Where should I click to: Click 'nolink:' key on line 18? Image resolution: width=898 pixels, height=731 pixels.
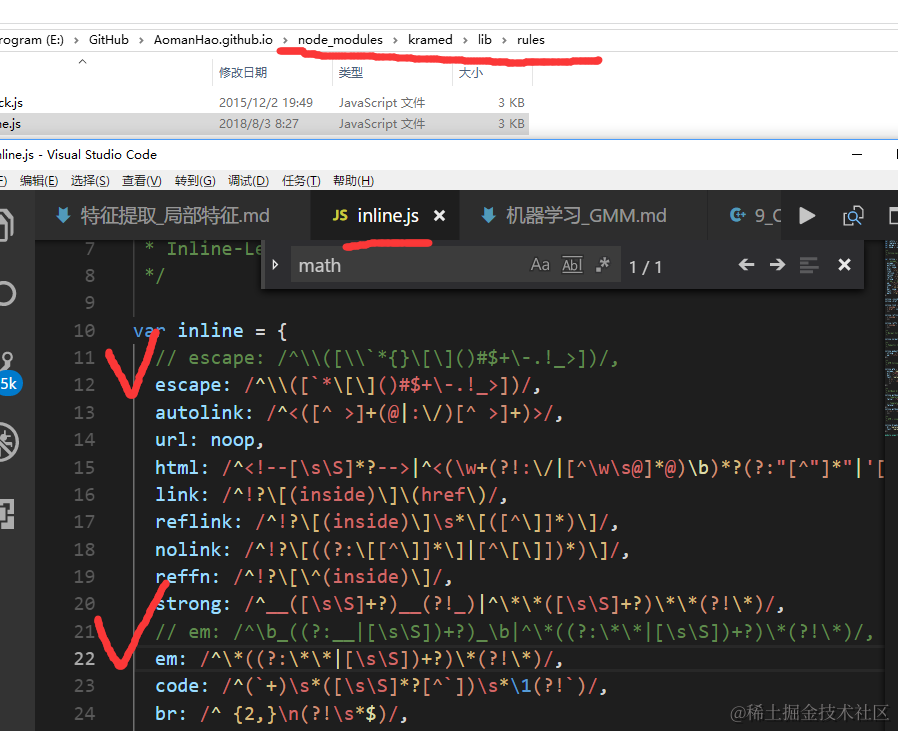pyautogui.click(x=193, y=549)
